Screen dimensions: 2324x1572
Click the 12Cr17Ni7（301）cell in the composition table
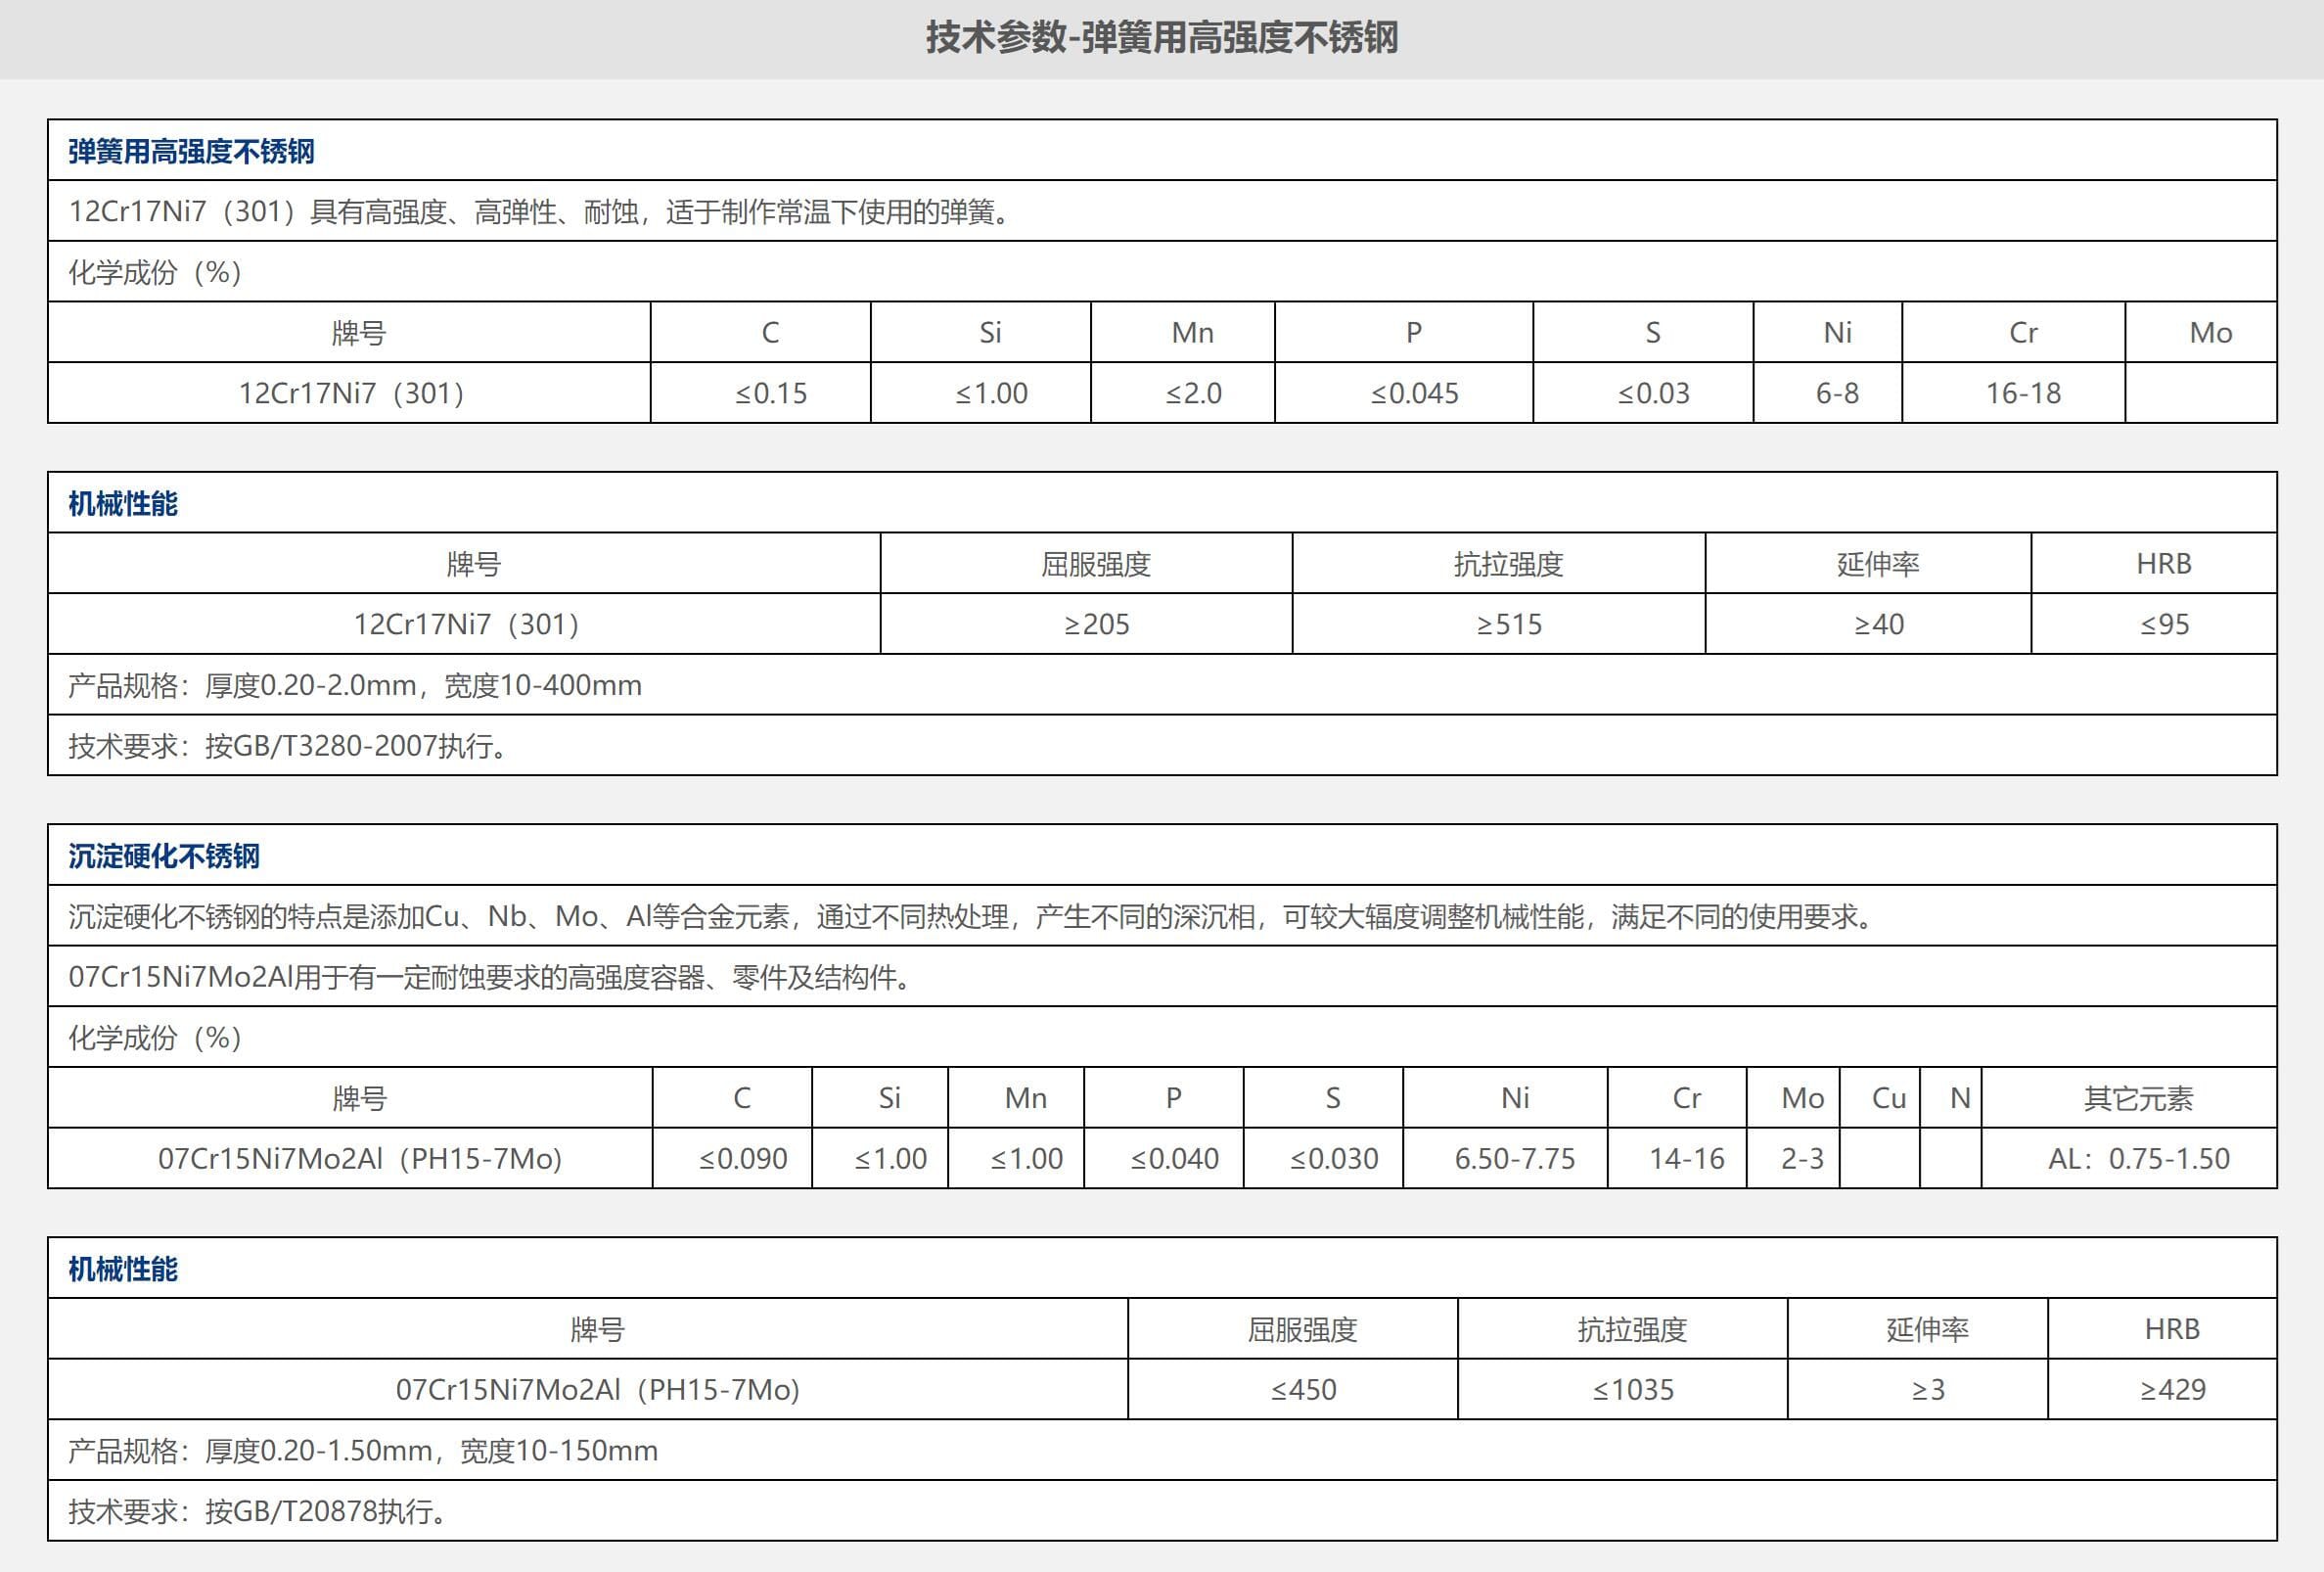(x=351, y=393)
